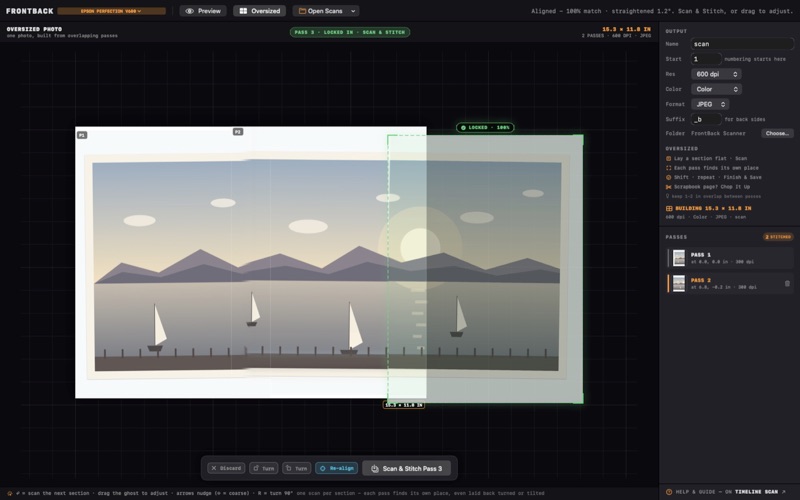The height and width of the screenshot is (500, 800).
Task: Click the Locked 100% badge above ghost
Action: 485,128
